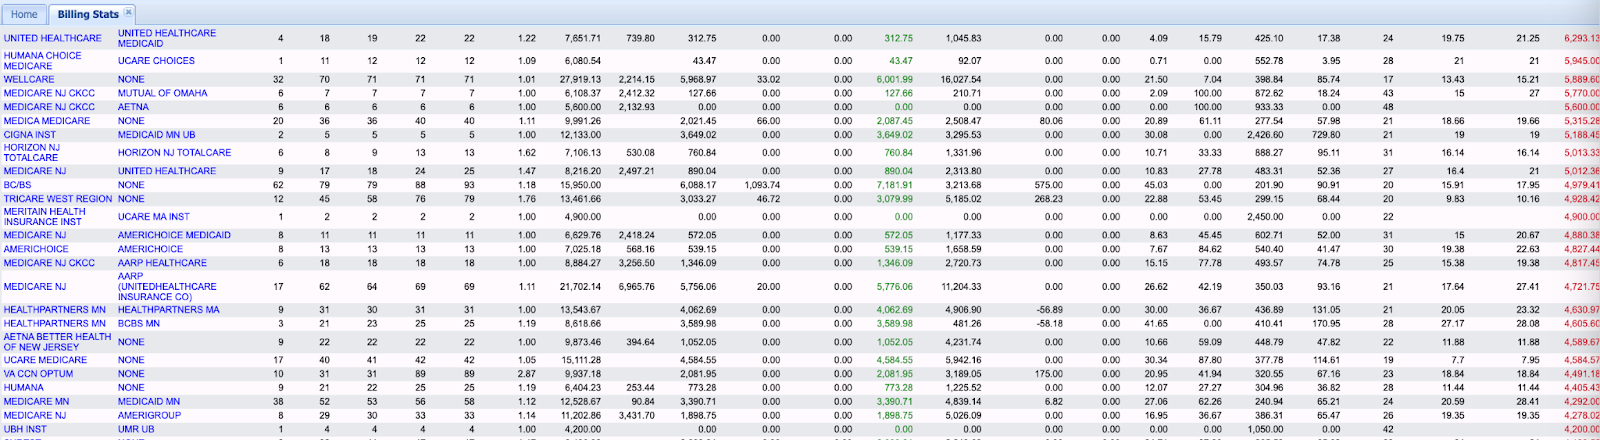Click the AARP HEALTHCARE link
The height and width of the screenshot is (440, 1600).
pyautogui.click(x=162, y=263)
